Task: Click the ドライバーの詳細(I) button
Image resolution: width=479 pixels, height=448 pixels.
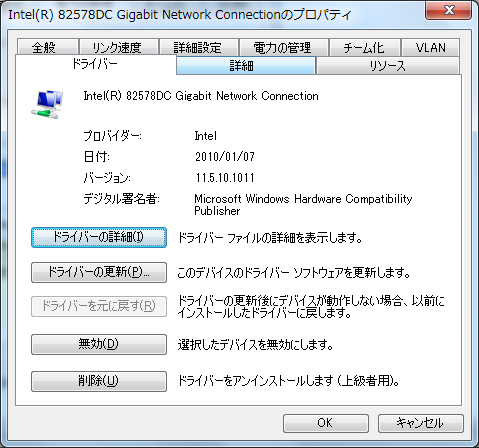Action: click(x=99, y=237)
